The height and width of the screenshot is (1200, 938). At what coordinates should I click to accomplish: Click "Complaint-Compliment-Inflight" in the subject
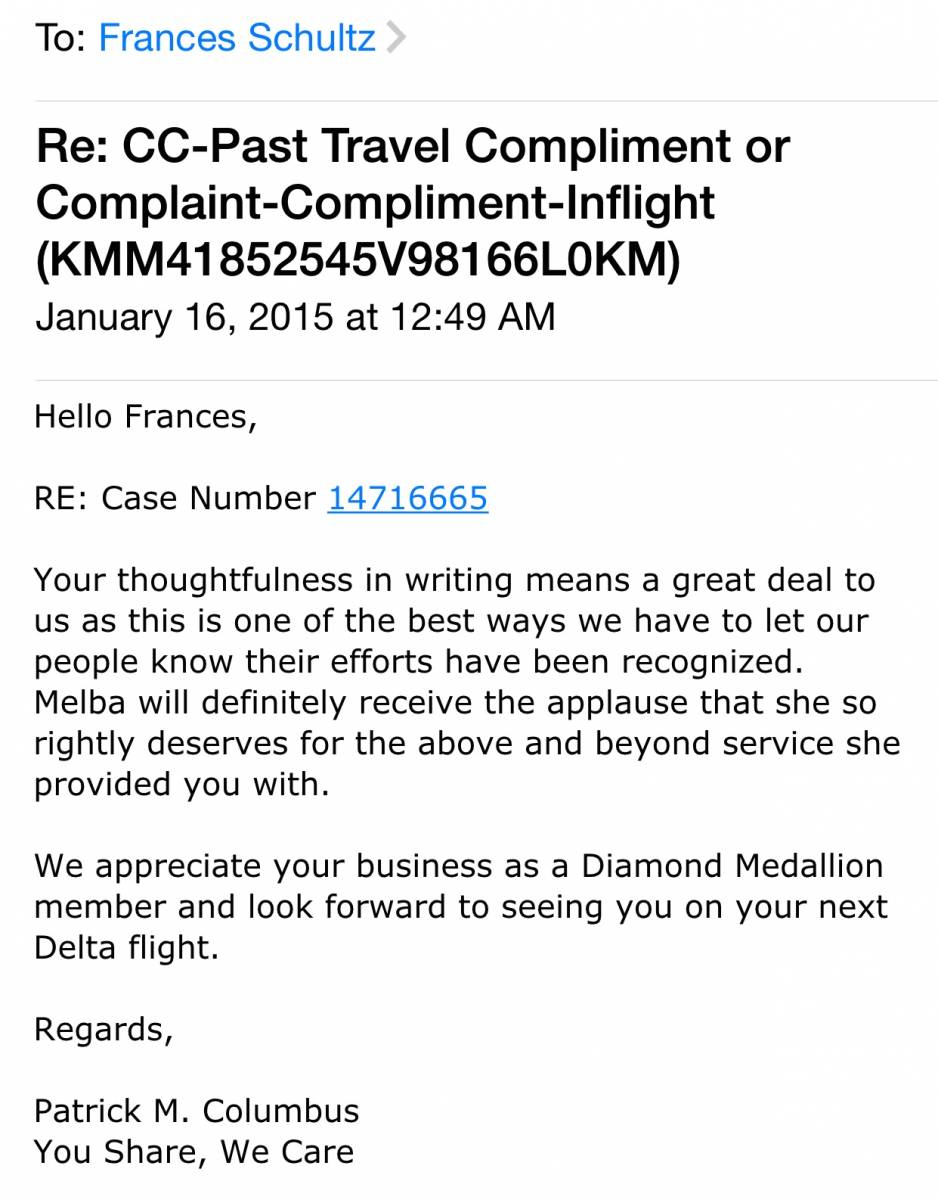[375, 203]
